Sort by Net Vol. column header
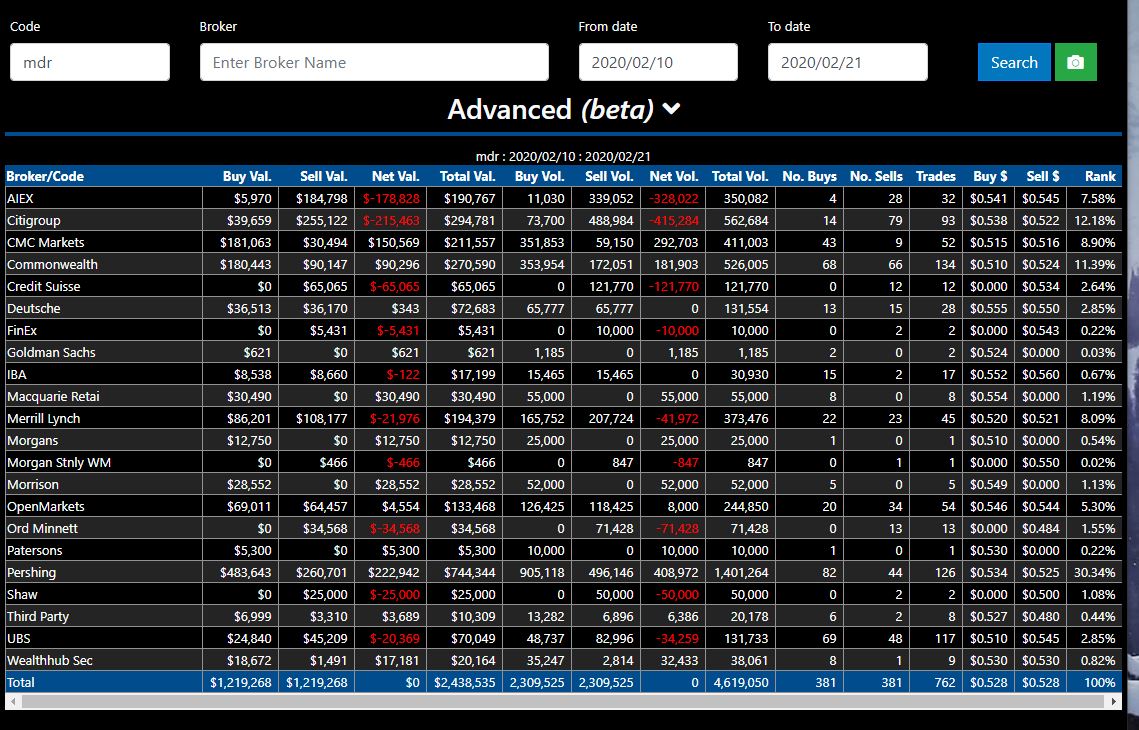1139x730 pixels. 673,176
